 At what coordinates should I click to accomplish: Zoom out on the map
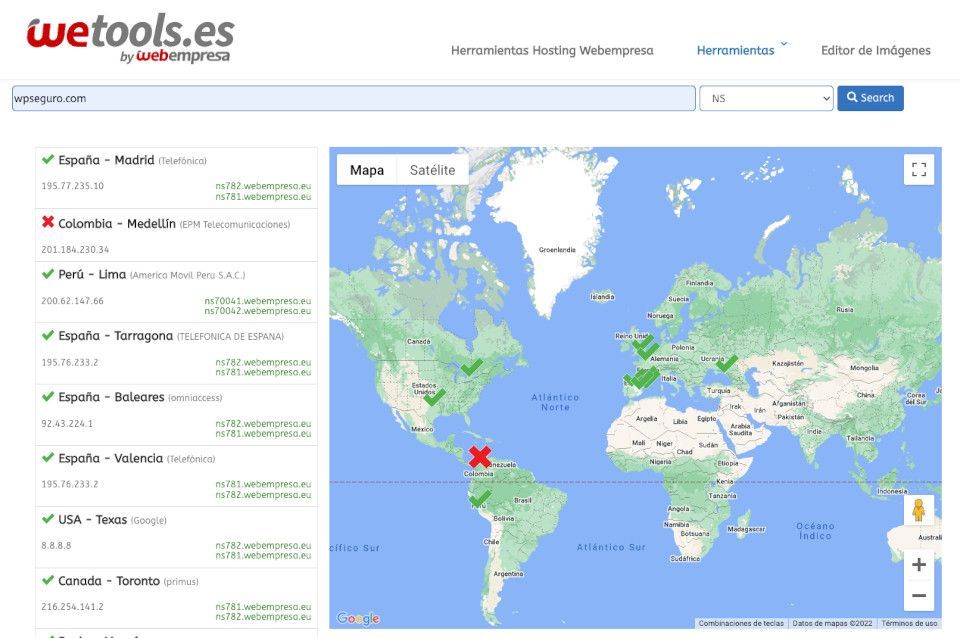tap(918, 596)
